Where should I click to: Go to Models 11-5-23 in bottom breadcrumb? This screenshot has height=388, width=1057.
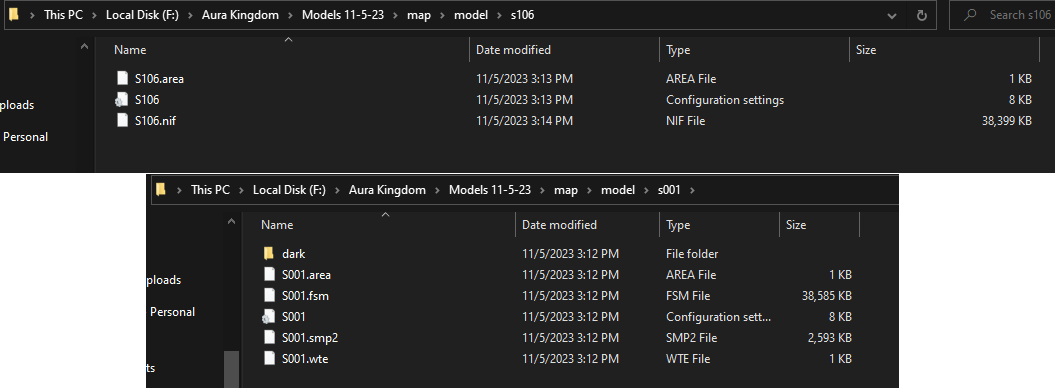pos(490,190)
